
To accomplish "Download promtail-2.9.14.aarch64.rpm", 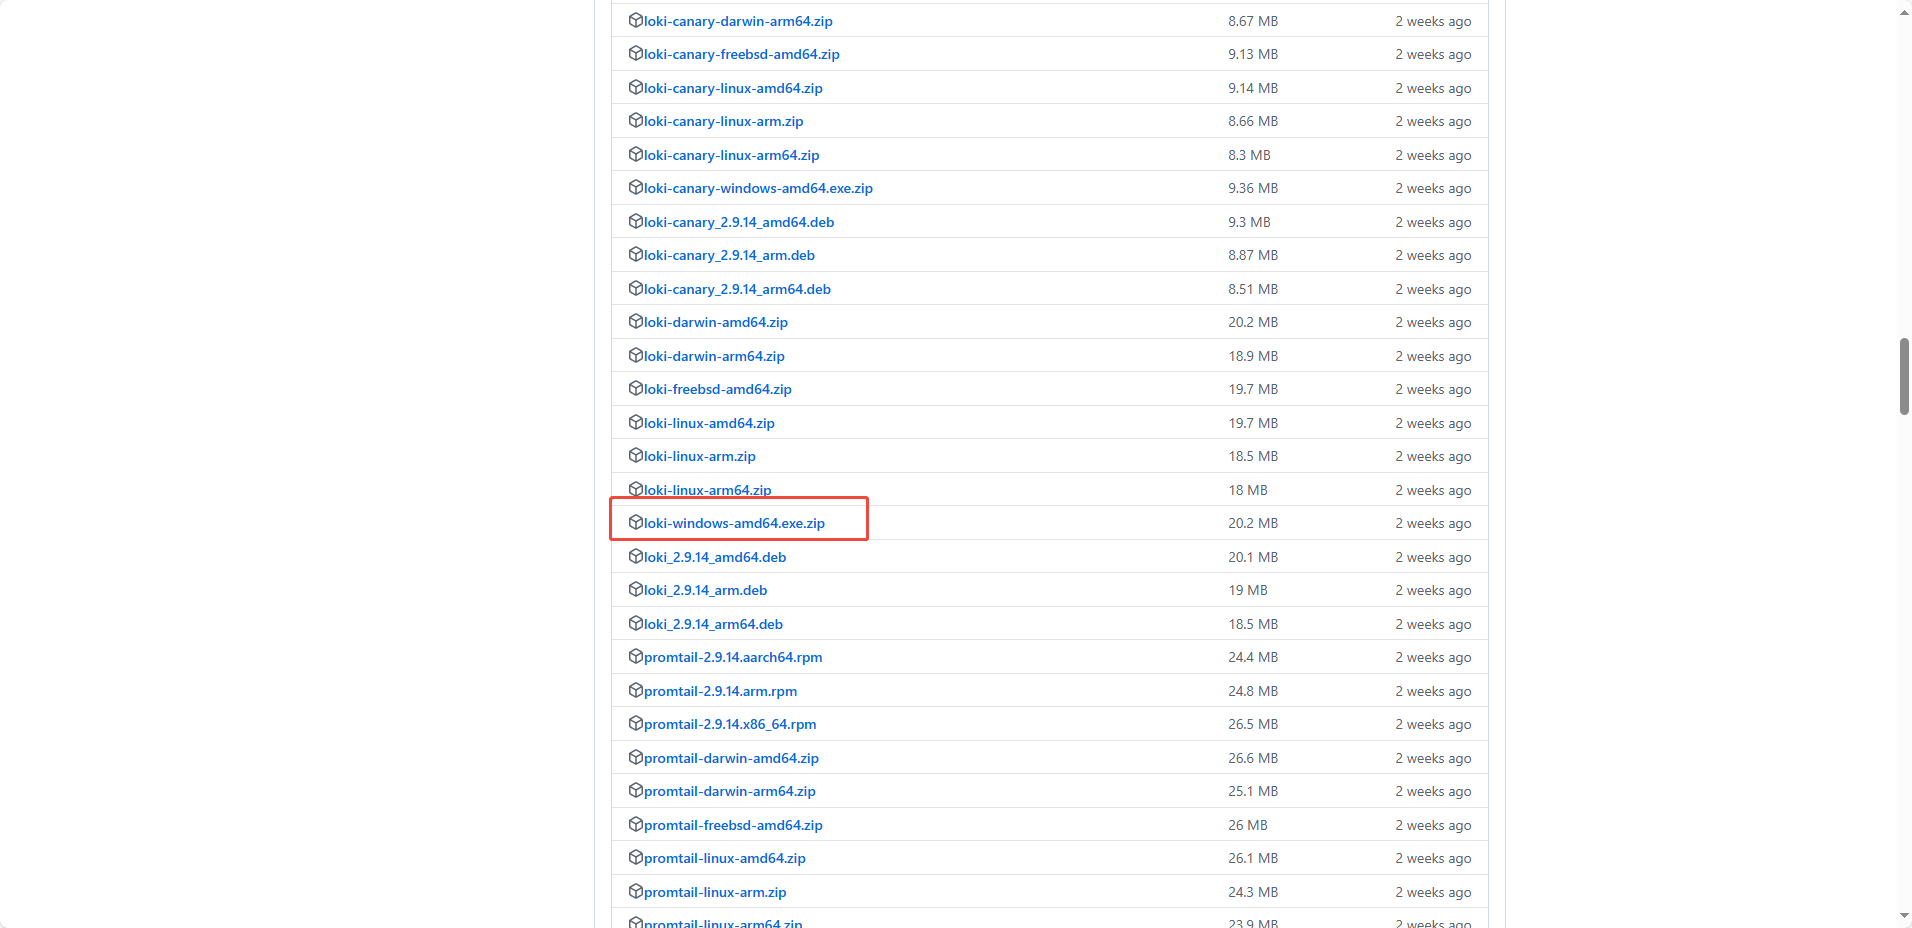I will coord(733,658).
